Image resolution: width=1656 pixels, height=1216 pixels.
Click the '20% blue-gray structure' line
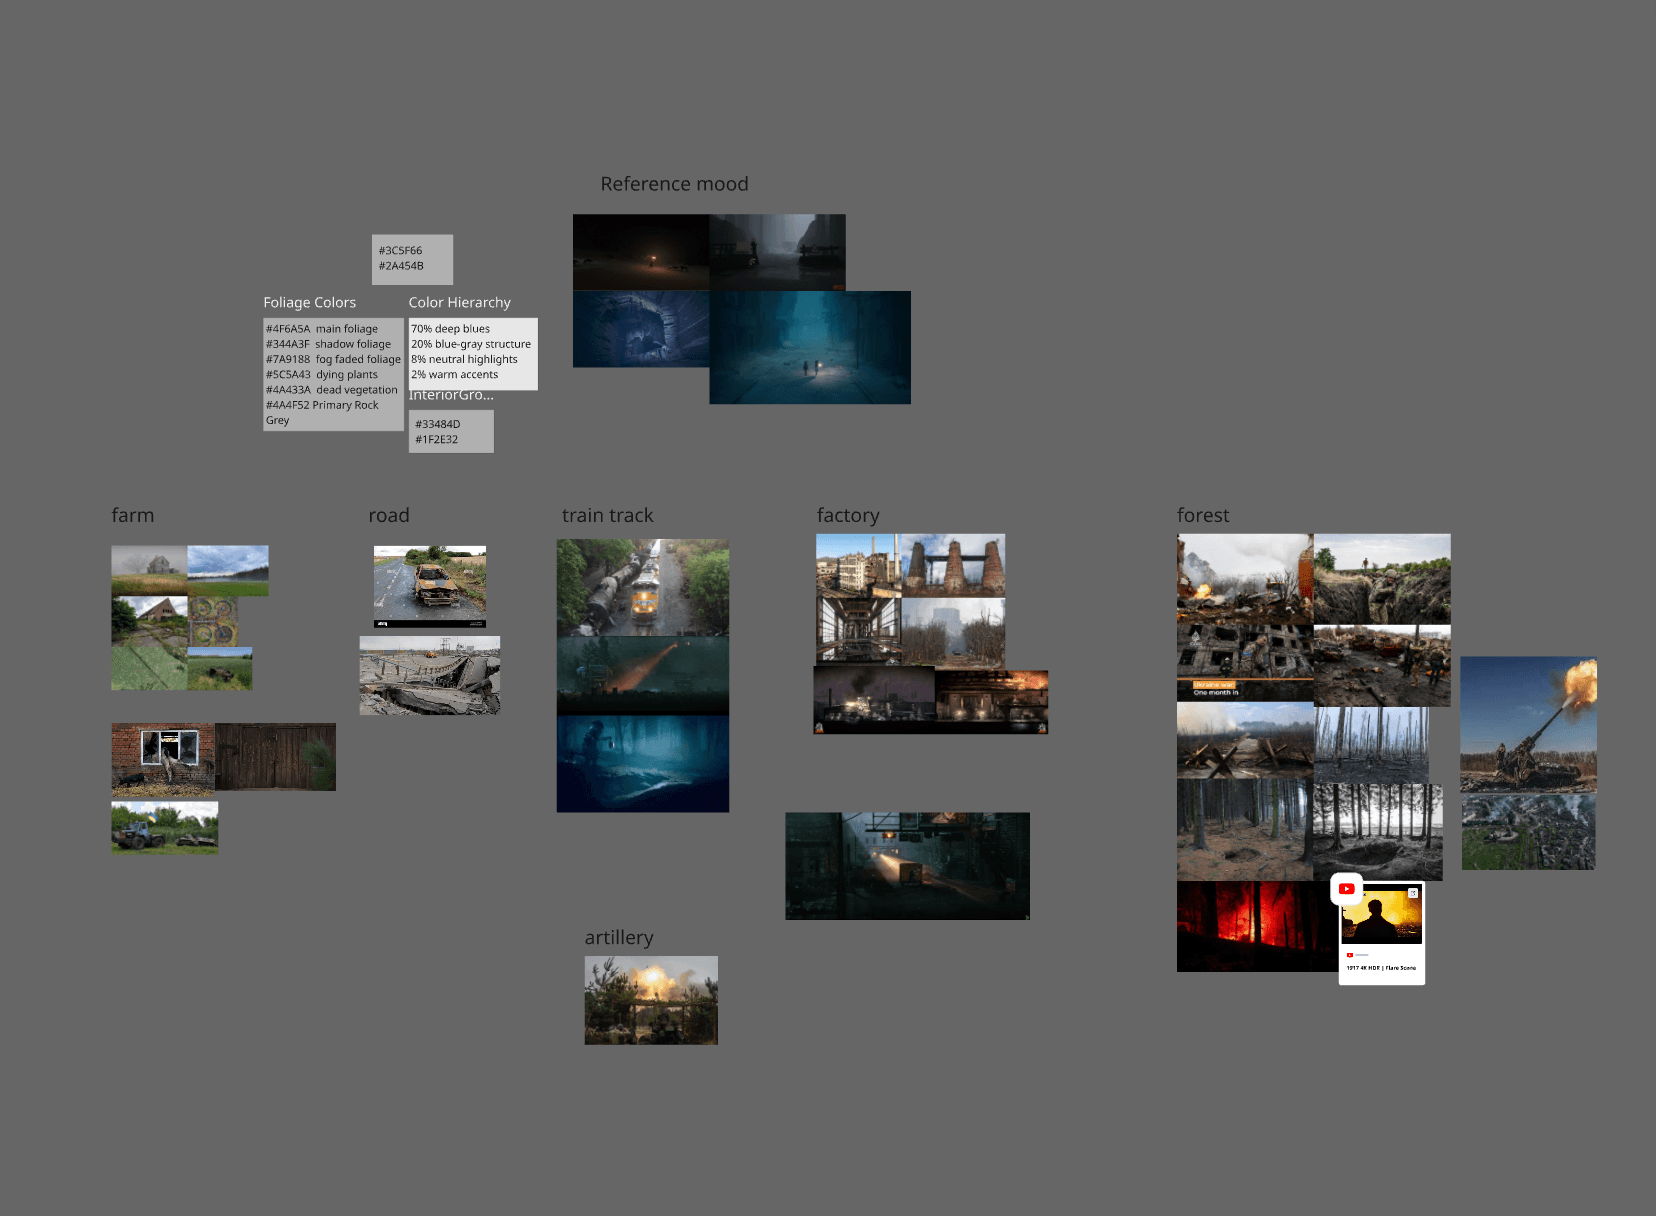(471, 344)
